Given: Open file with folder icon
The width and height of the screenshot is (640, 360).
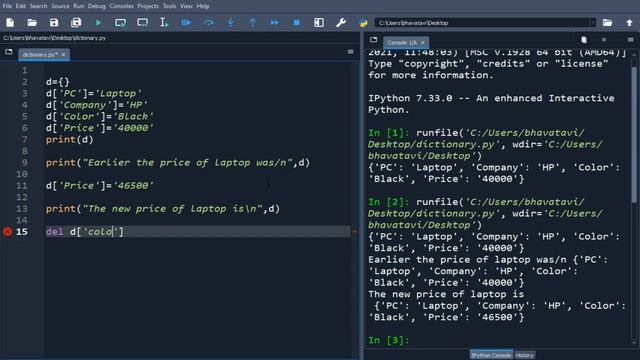Looking at the screenshot, I should [32, 23].
